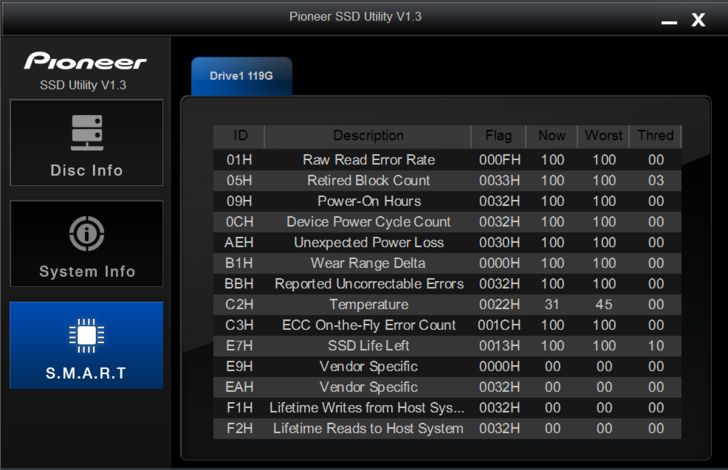Viewport: 728px width, 470px height.
Task: Close the Pioneer SSD Utility window
Action: pos(698,20)
